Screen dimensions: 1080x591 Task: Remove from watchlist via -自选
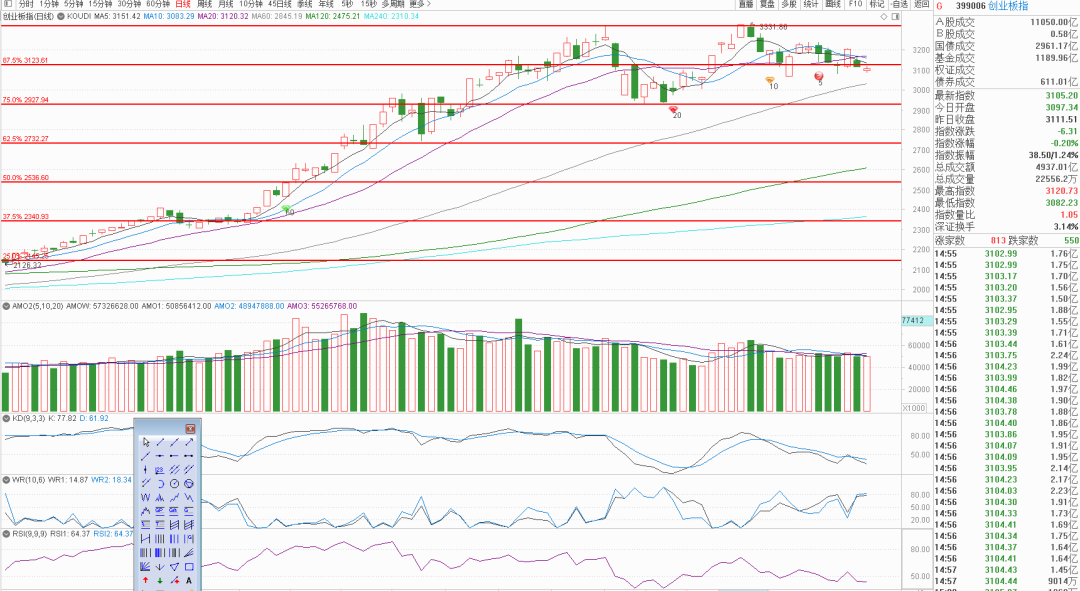pos(899,4)
